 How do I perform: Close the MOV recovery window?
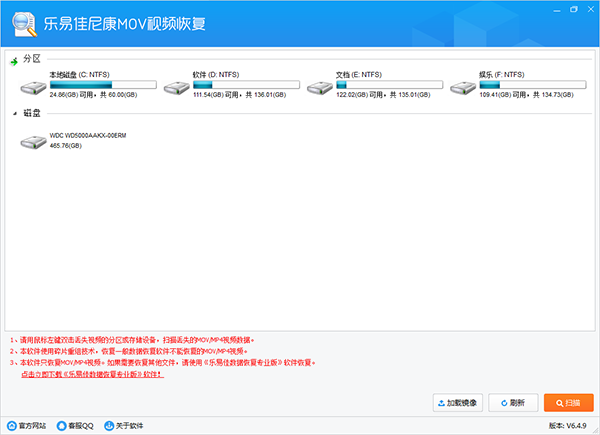pyautogui.click(x=584, y=10)
